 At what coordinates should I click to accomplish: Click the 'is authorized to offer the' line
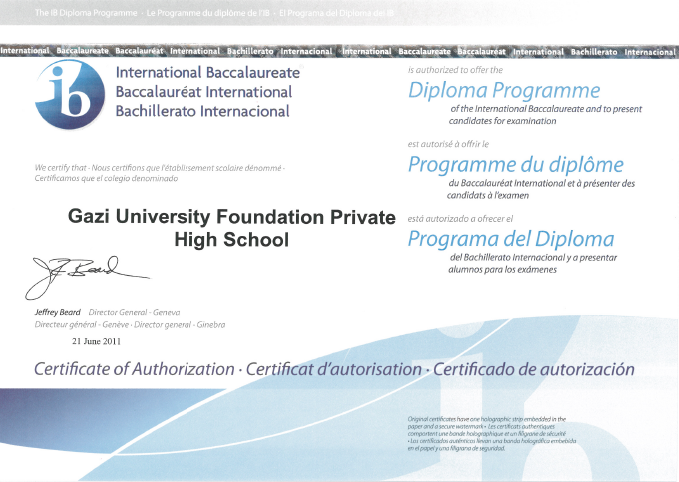[456, 71]
